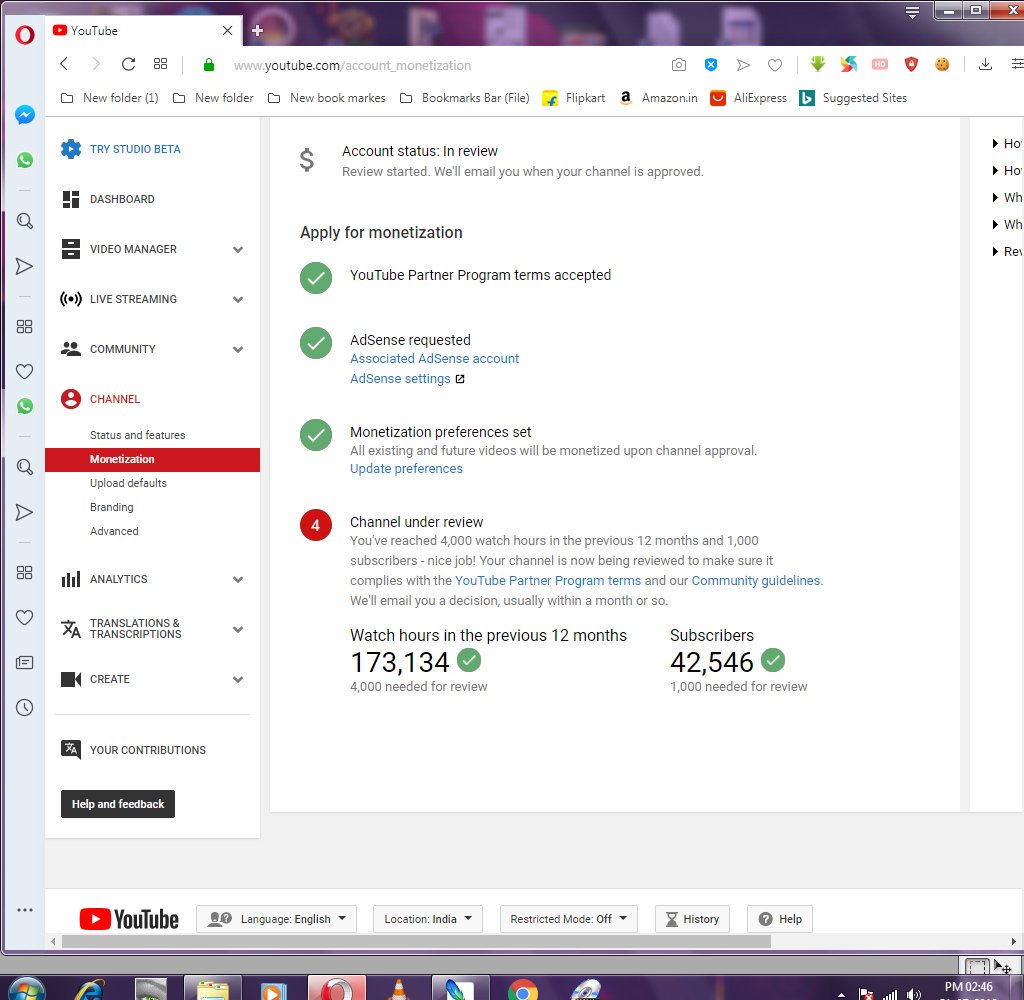Select Status and features
Image resolution: width=1024 pixels, height=1000 pixels.
pyautogui.click(x=138, y=435)
